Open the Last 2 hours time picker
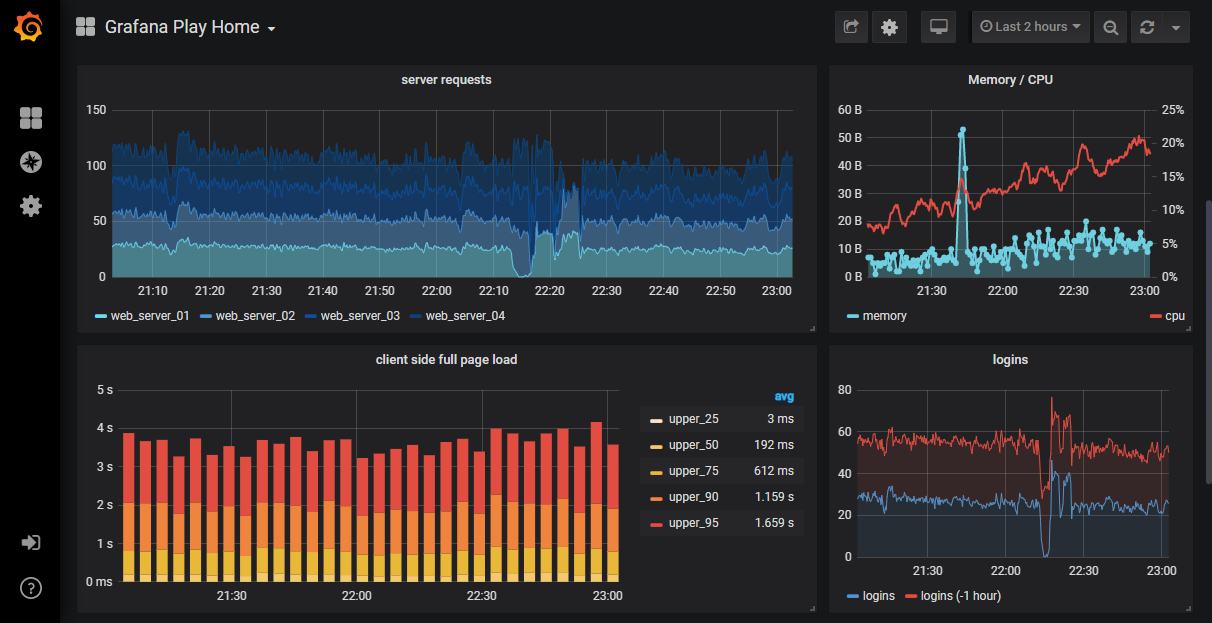This screenshot has width=1212, height=623. point(1030,27)
